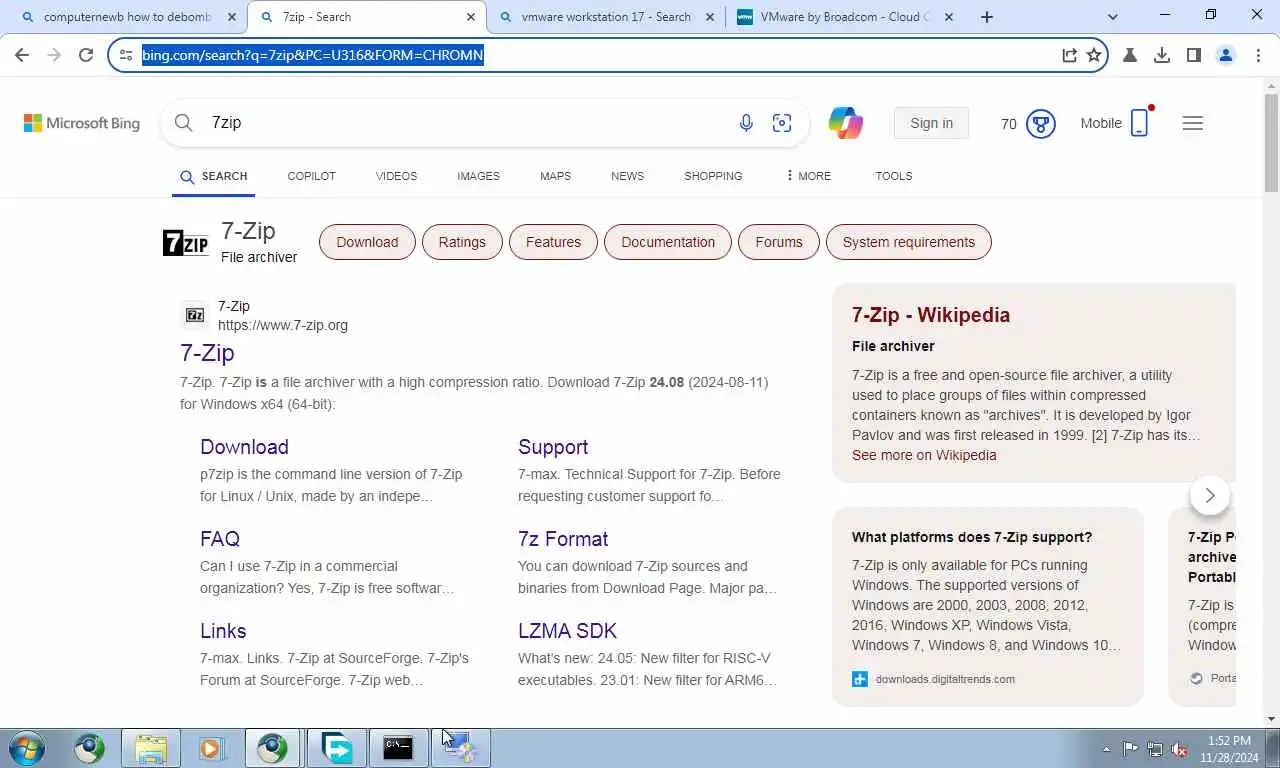
Task: Click See more on Wikipedia link
Action: coord(924,455)
